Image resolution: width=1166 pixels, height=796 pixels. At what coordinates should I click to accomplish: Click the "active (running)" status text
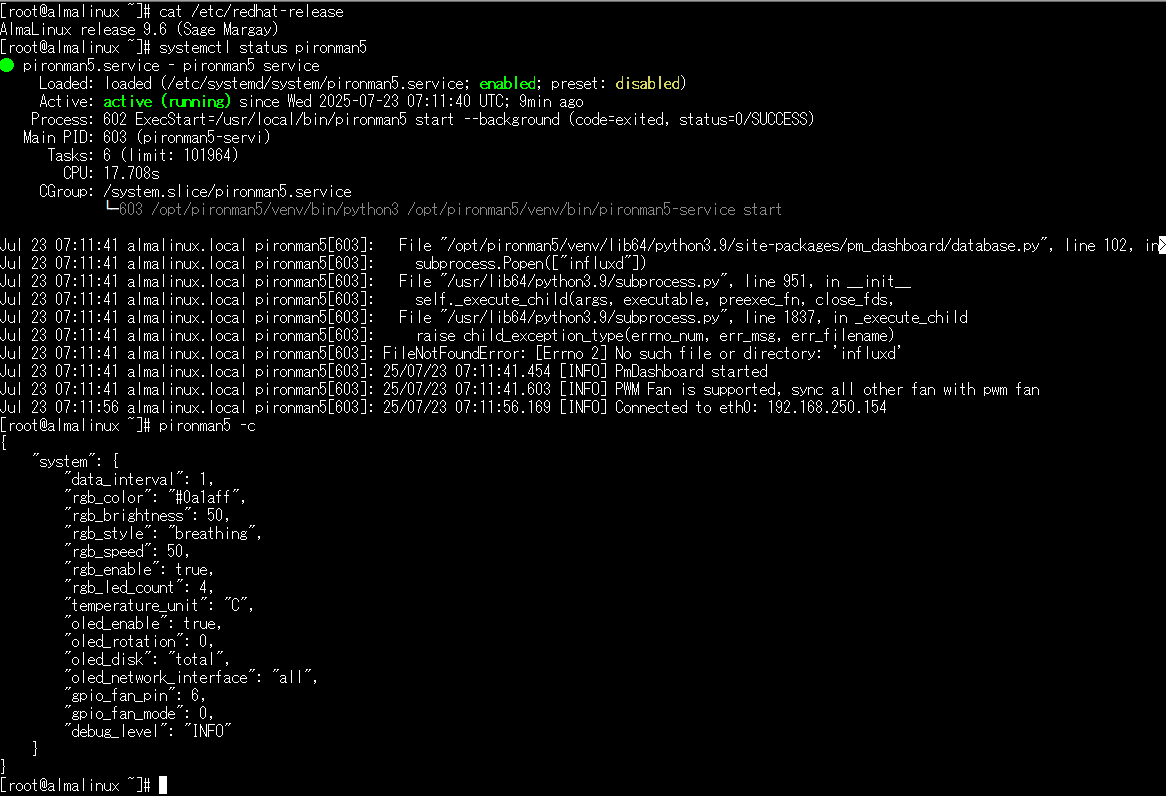point(167,101)
